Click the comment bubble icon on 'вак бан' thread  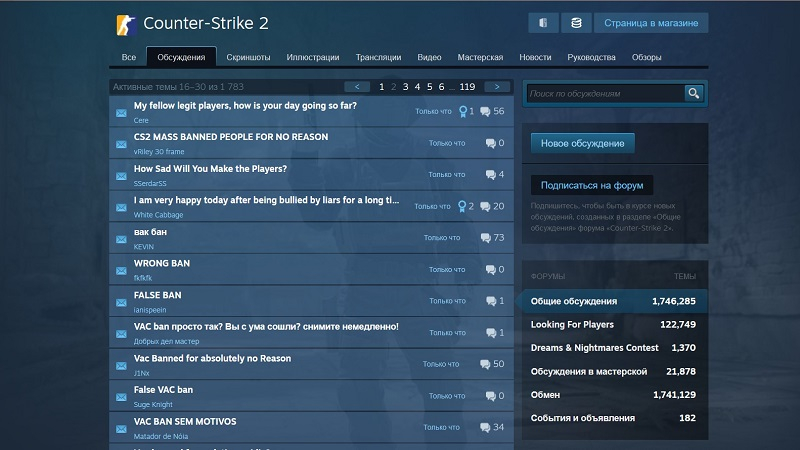coord(485,238)
